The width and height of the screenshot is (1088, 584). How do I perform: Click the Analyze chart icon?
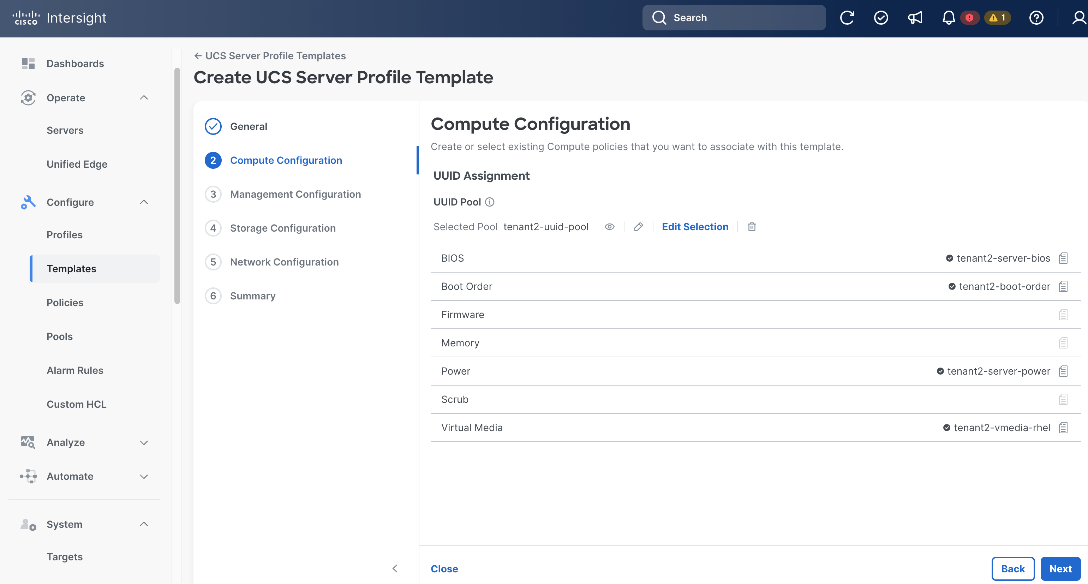[x=28, y=443]
